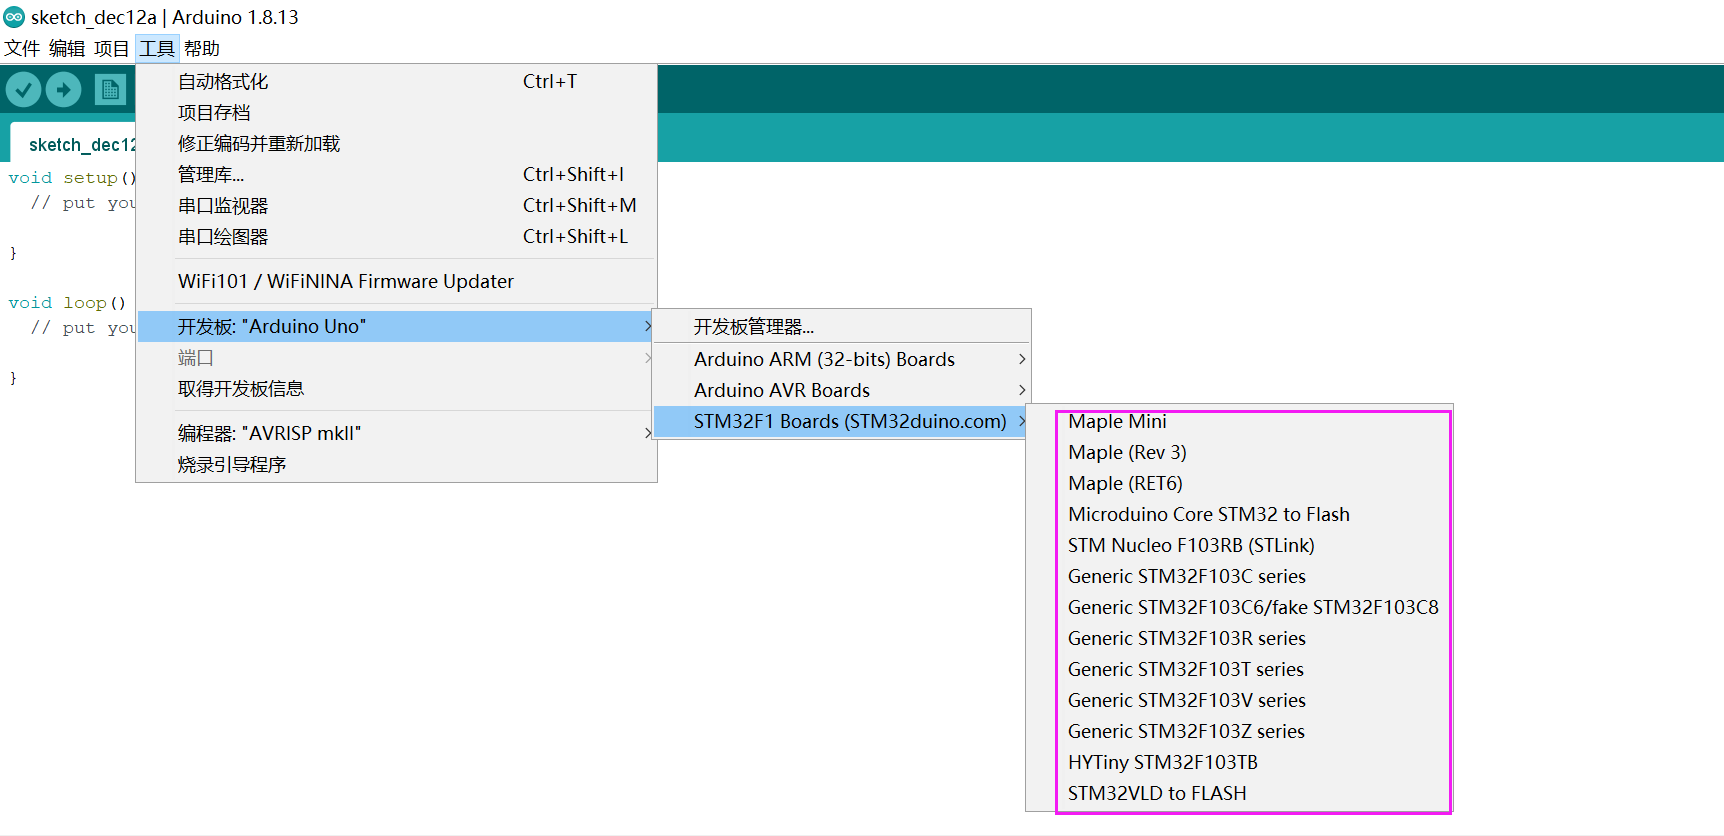Open the 编辑 menu
The height and width of the screenshot is (836, 1724).
pyautogui.click(x=67, y=48)
